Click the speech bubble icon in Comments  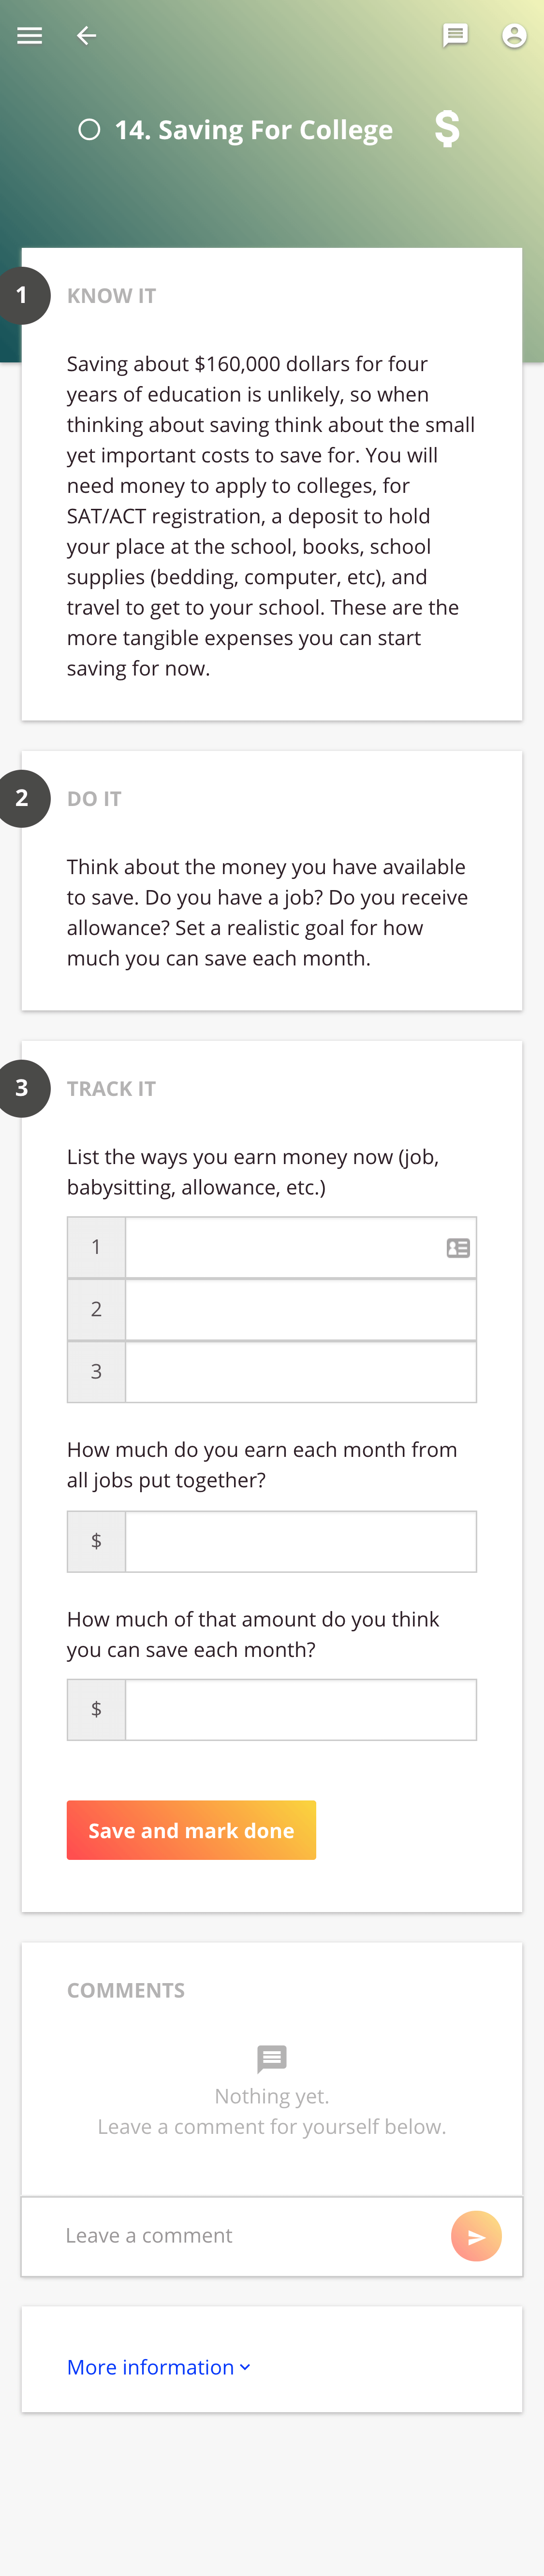click(x=272, y=2059)
